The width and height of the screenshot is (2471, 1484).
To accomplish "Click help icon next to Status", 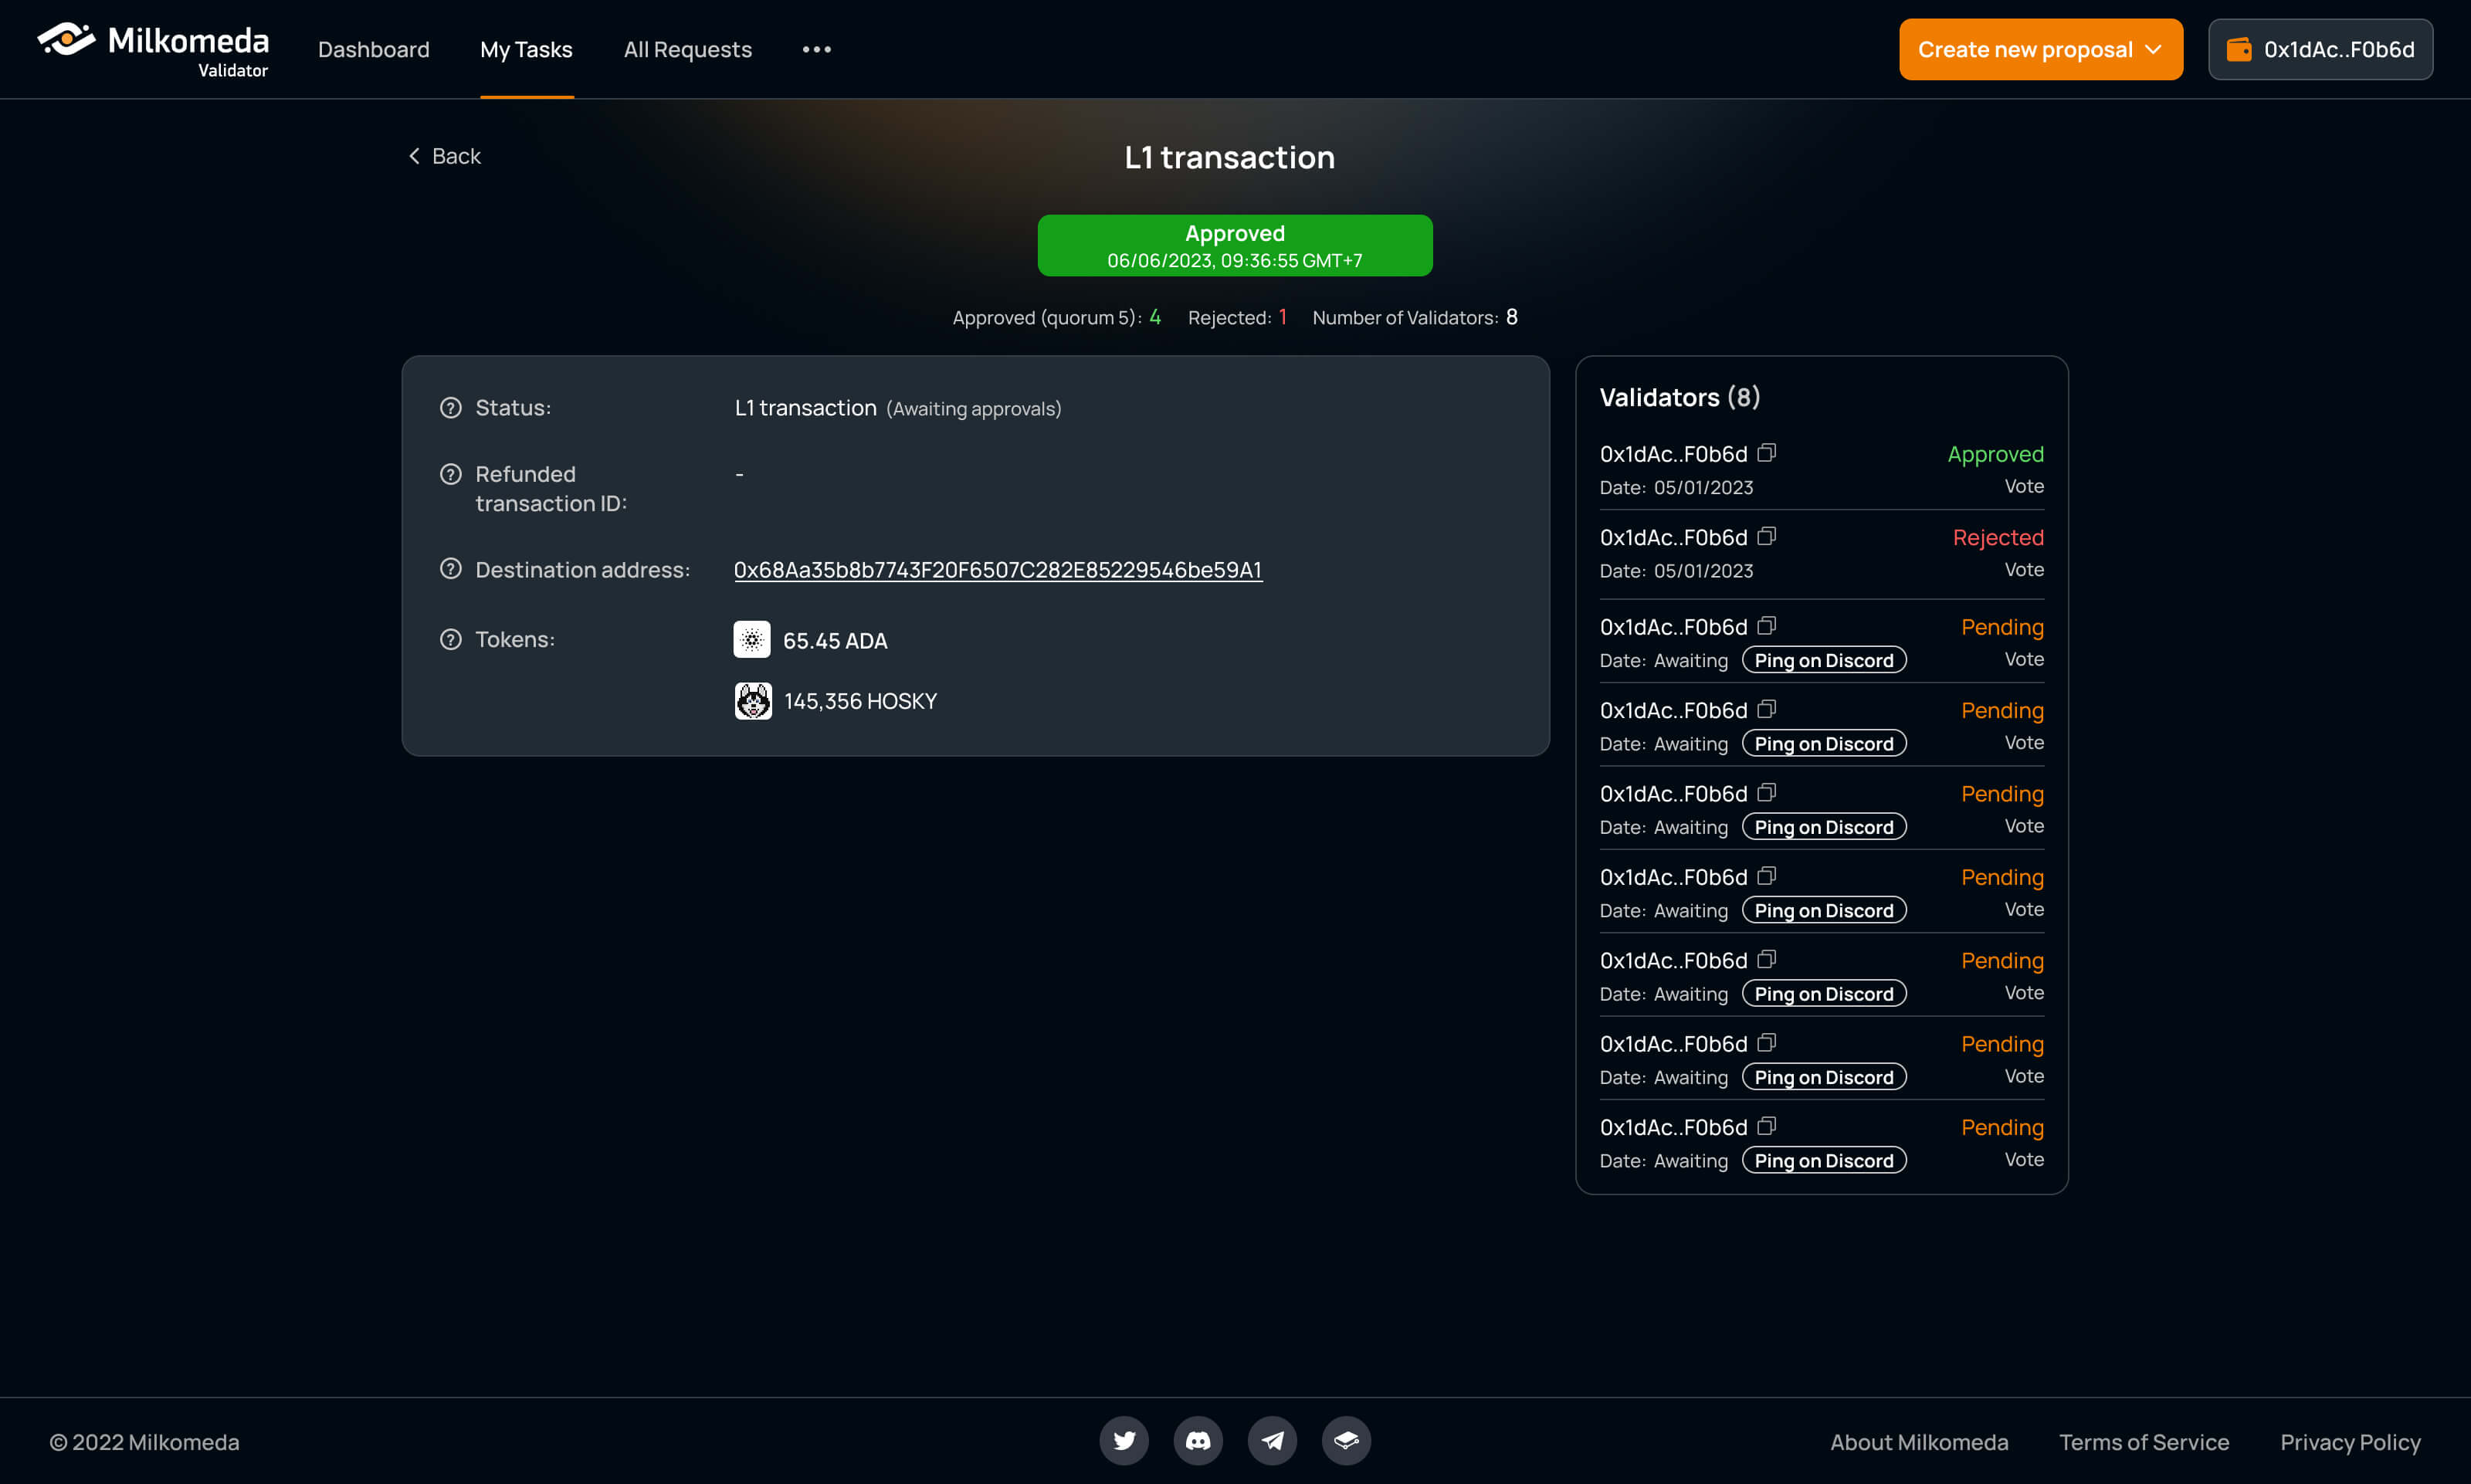I will click(x=451, y=408).
